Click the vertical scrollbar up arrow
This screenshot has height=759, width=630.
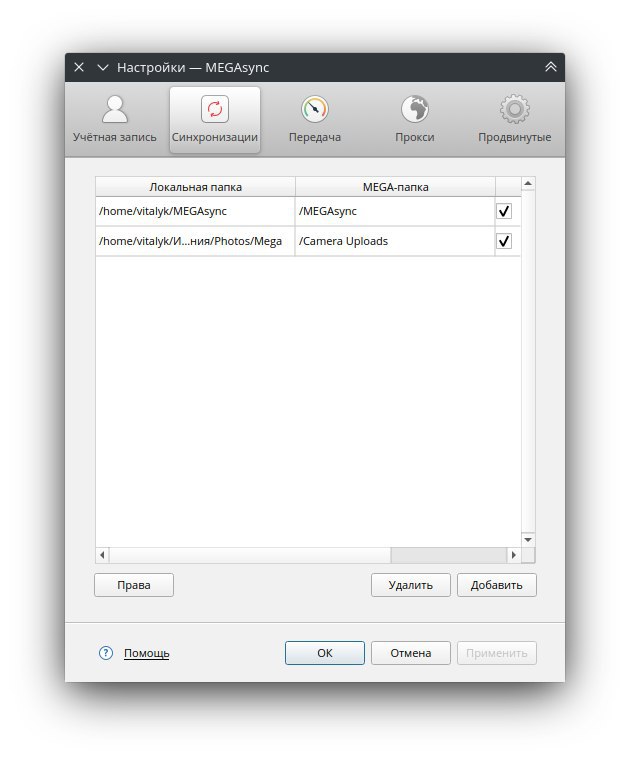tap(528, 183)
